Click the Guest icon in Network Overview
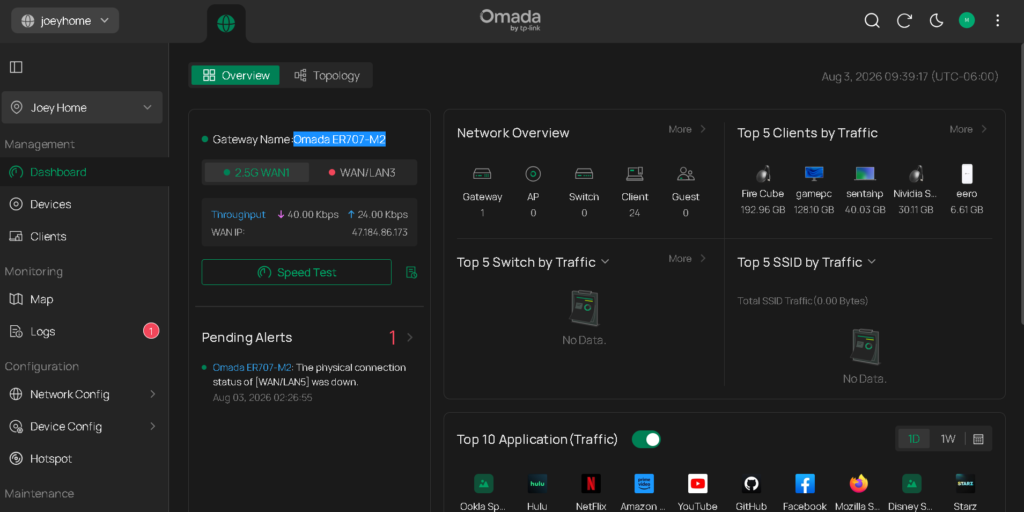Screen dimensions: 1024x512 coord(686,174)
